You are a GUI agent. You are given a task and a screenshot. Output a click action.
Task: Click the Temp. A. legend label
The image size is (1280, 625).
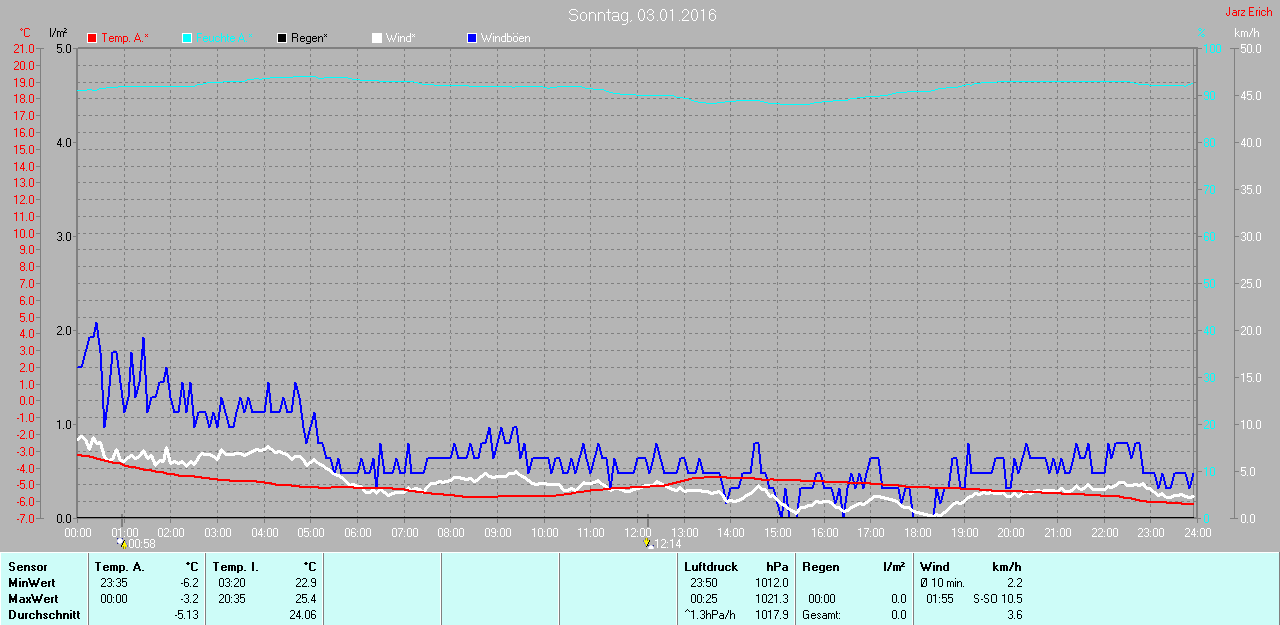[x=125, y=38]
